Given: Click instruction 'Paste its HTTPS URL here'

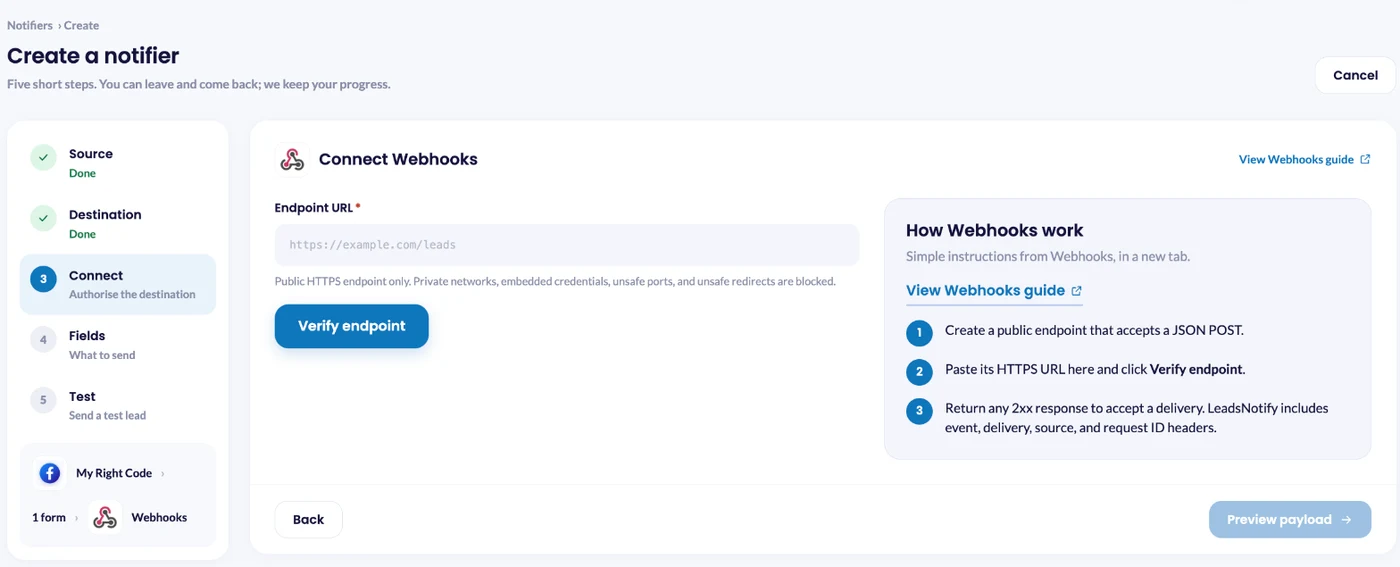Looking at the screenshot, I should [x=1095, y=369].
